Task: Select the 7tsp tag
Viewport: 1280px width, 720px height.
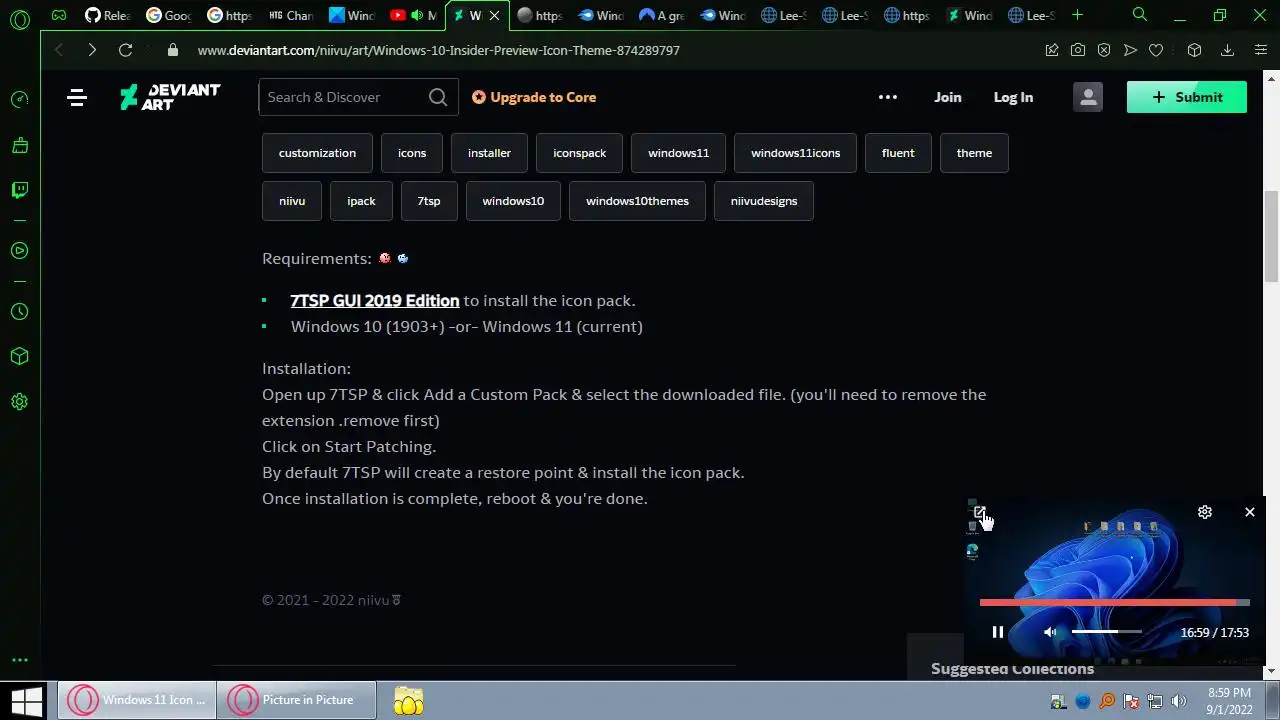Action: [429, 201]
